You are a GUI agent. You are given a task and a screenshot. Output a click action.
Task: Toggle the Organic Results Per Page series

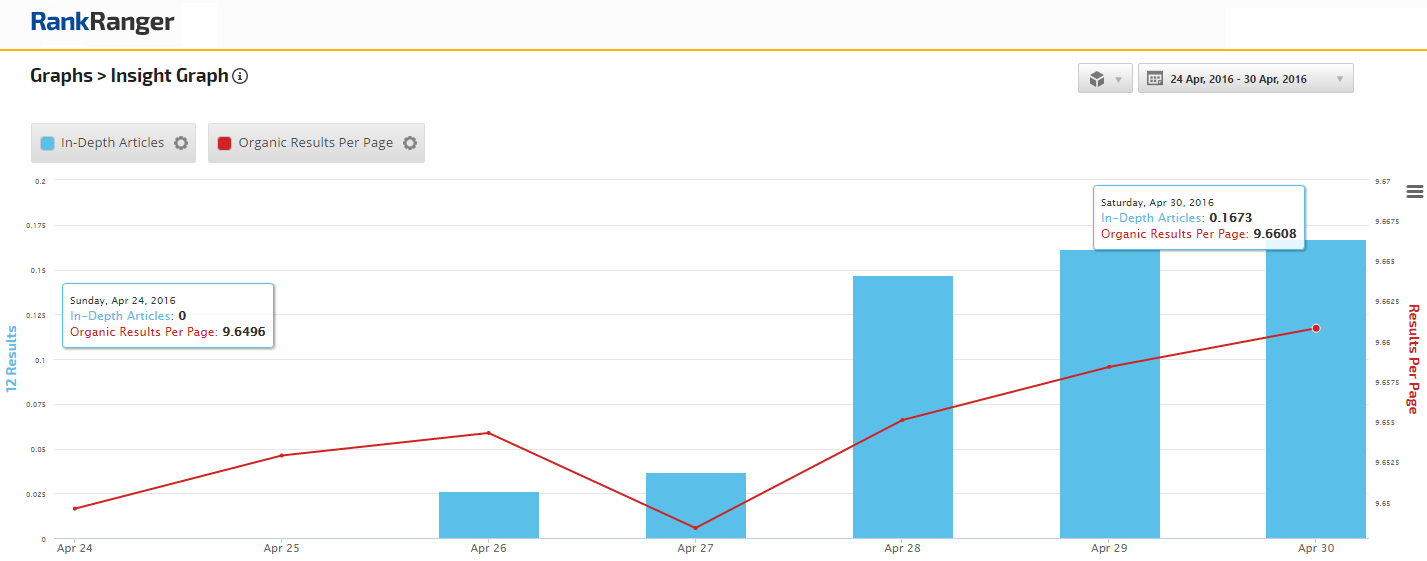[316, 143]
